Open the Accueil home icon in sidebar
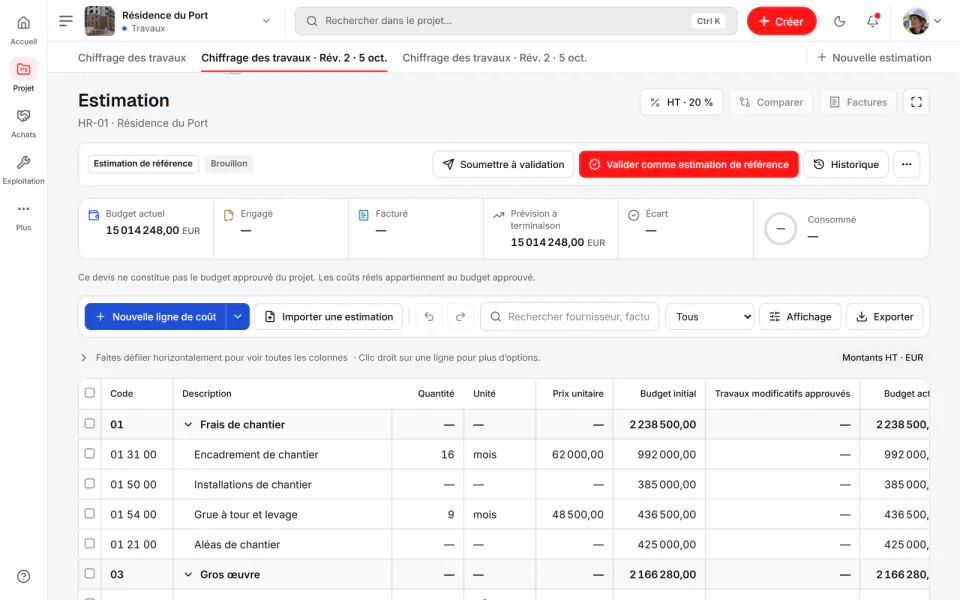The width and height of the screenshot is (960, 600). point(23,23)
